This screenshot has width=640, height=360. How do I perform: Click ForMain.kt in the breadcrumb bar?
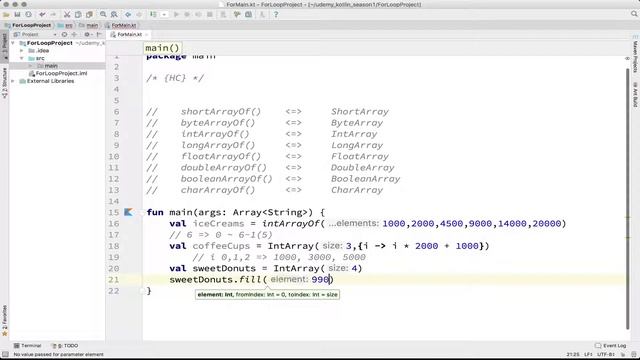tap(124, 25)
